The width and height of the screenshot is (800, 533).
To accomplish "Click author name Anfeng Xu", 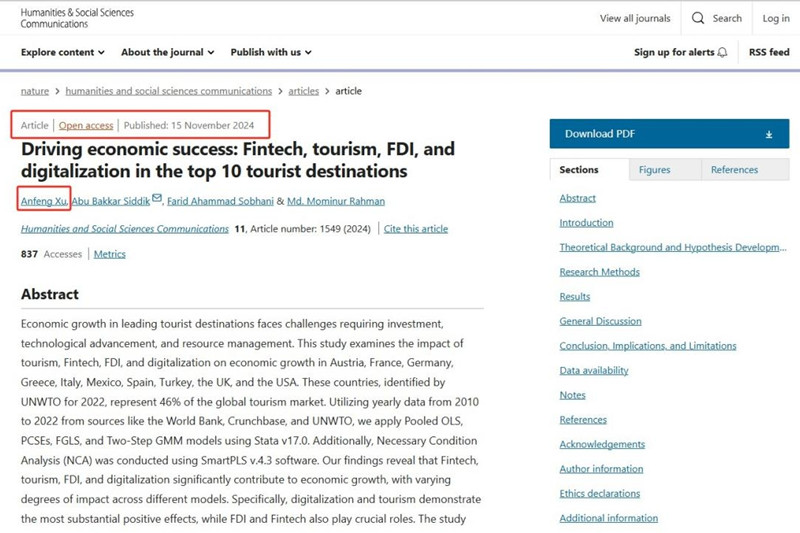I will 44,201.
